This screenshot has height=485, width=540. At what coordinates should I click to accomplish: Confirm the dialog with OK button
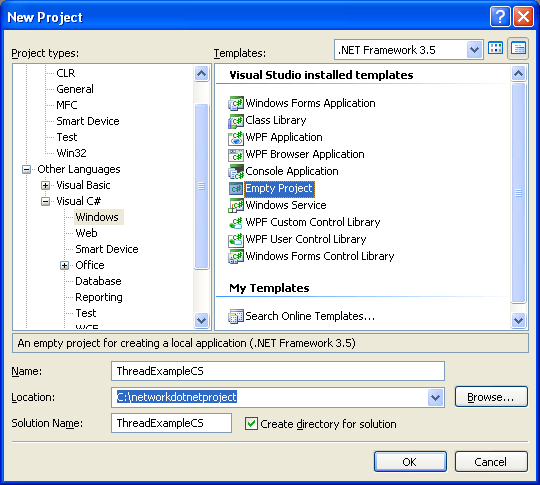click(x=410, y=462)
